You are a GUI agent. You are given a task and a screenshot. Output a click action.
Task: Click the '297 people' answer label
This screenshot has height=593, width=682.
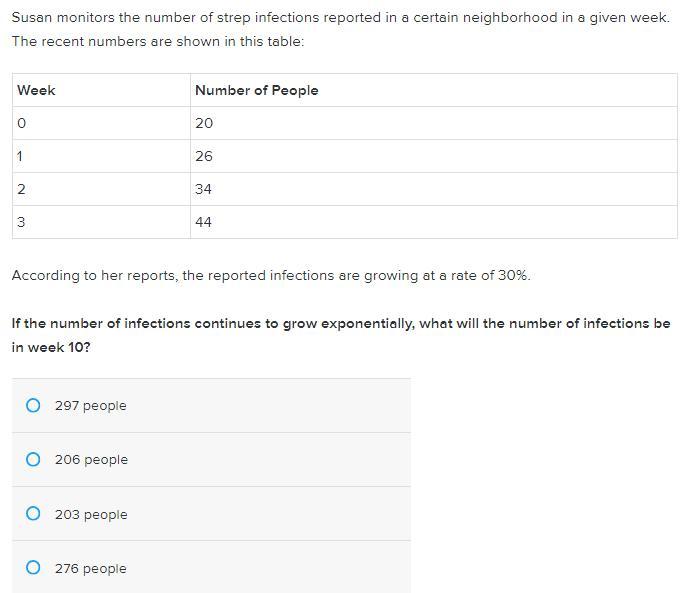90,406
